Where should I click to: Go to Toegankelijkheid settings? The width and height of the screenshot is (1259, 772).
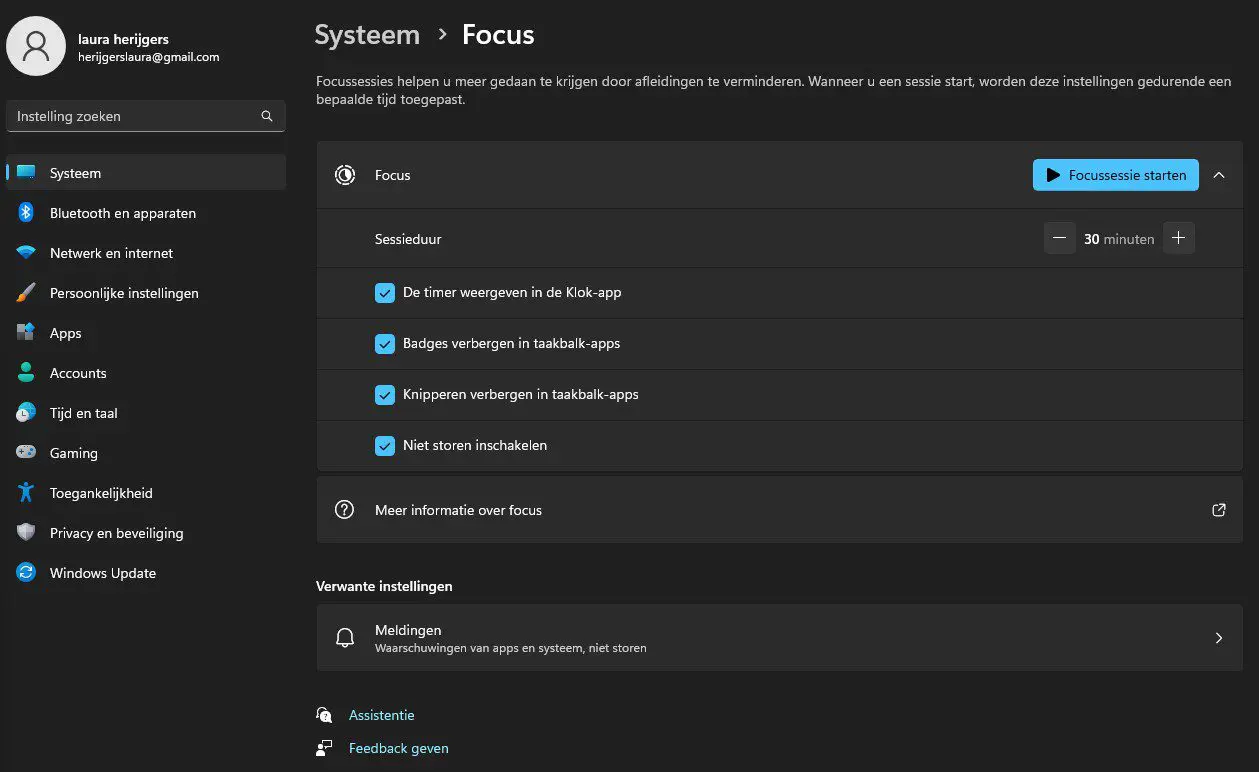click(146, 493)
